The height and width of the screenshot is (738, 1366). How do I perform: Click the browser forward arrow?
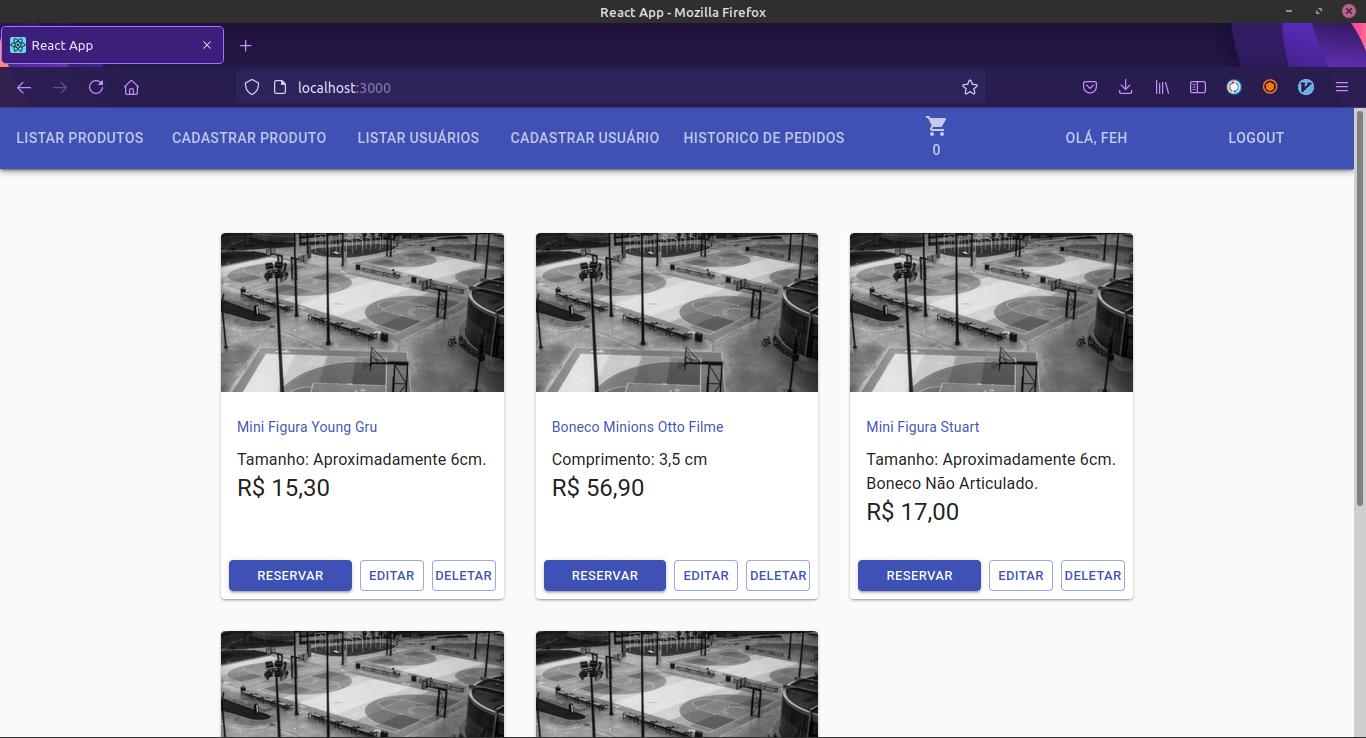[x=60, y=88]
